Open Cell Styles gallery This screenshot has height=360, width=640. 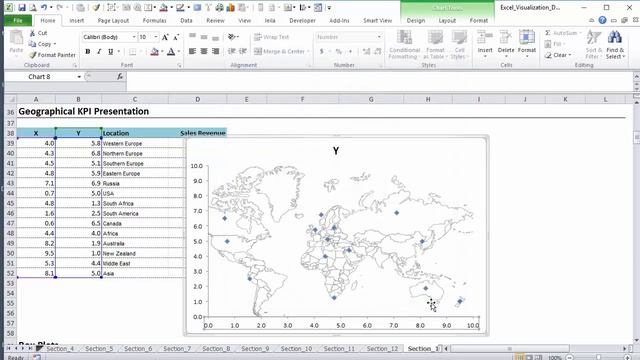459,44
